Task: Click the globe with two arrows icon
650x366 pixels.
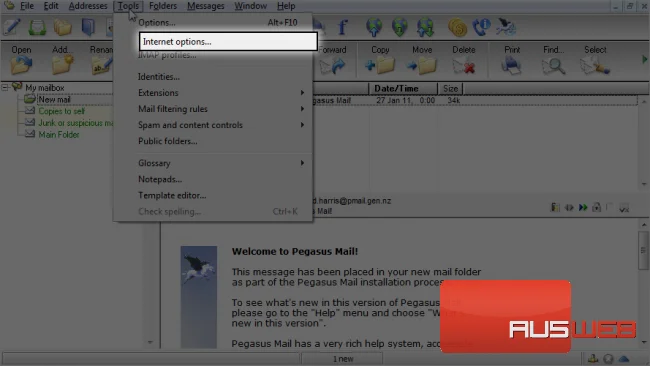Action: [426, 27]
